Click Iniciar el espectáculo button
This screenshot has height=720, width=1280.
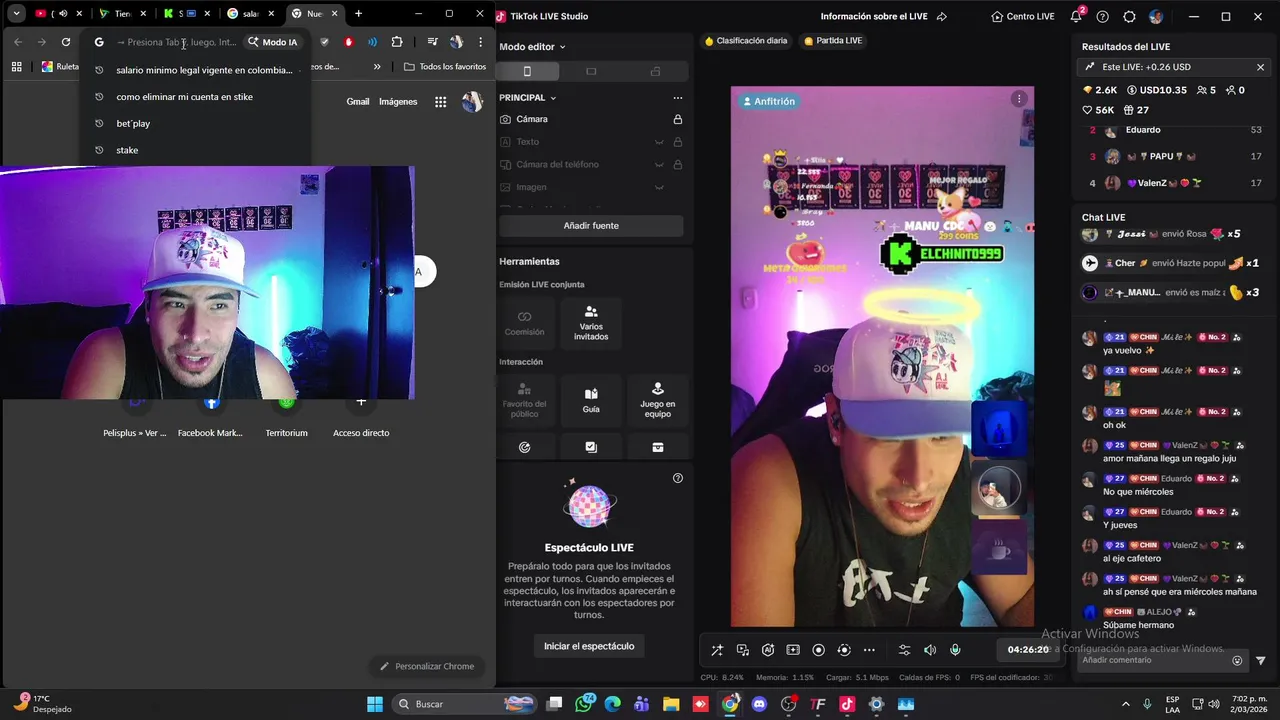click(x=589, y=646)
